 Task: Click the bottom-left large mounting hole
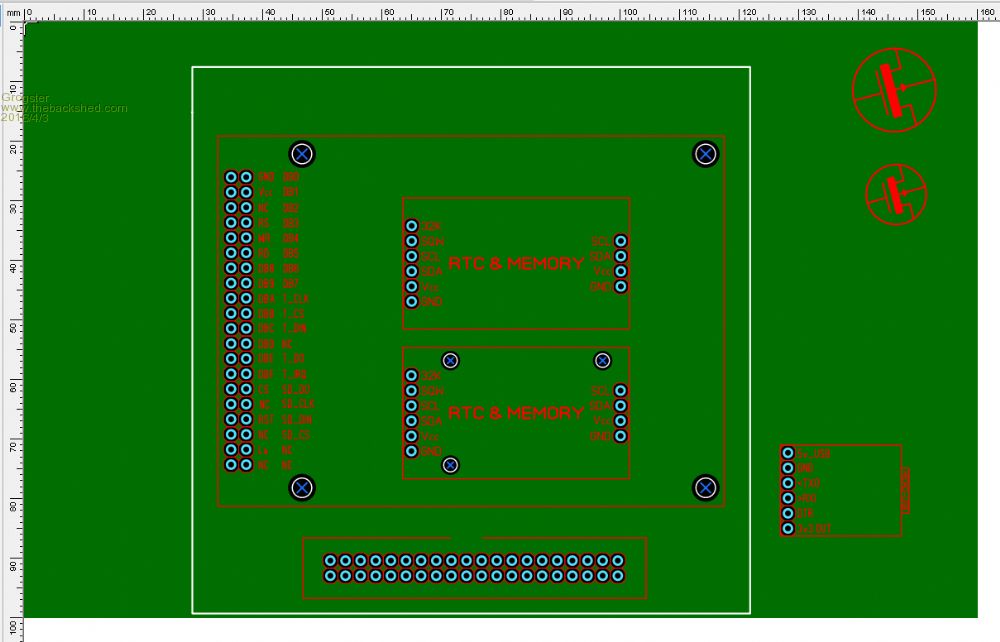[x=302, y=488]
